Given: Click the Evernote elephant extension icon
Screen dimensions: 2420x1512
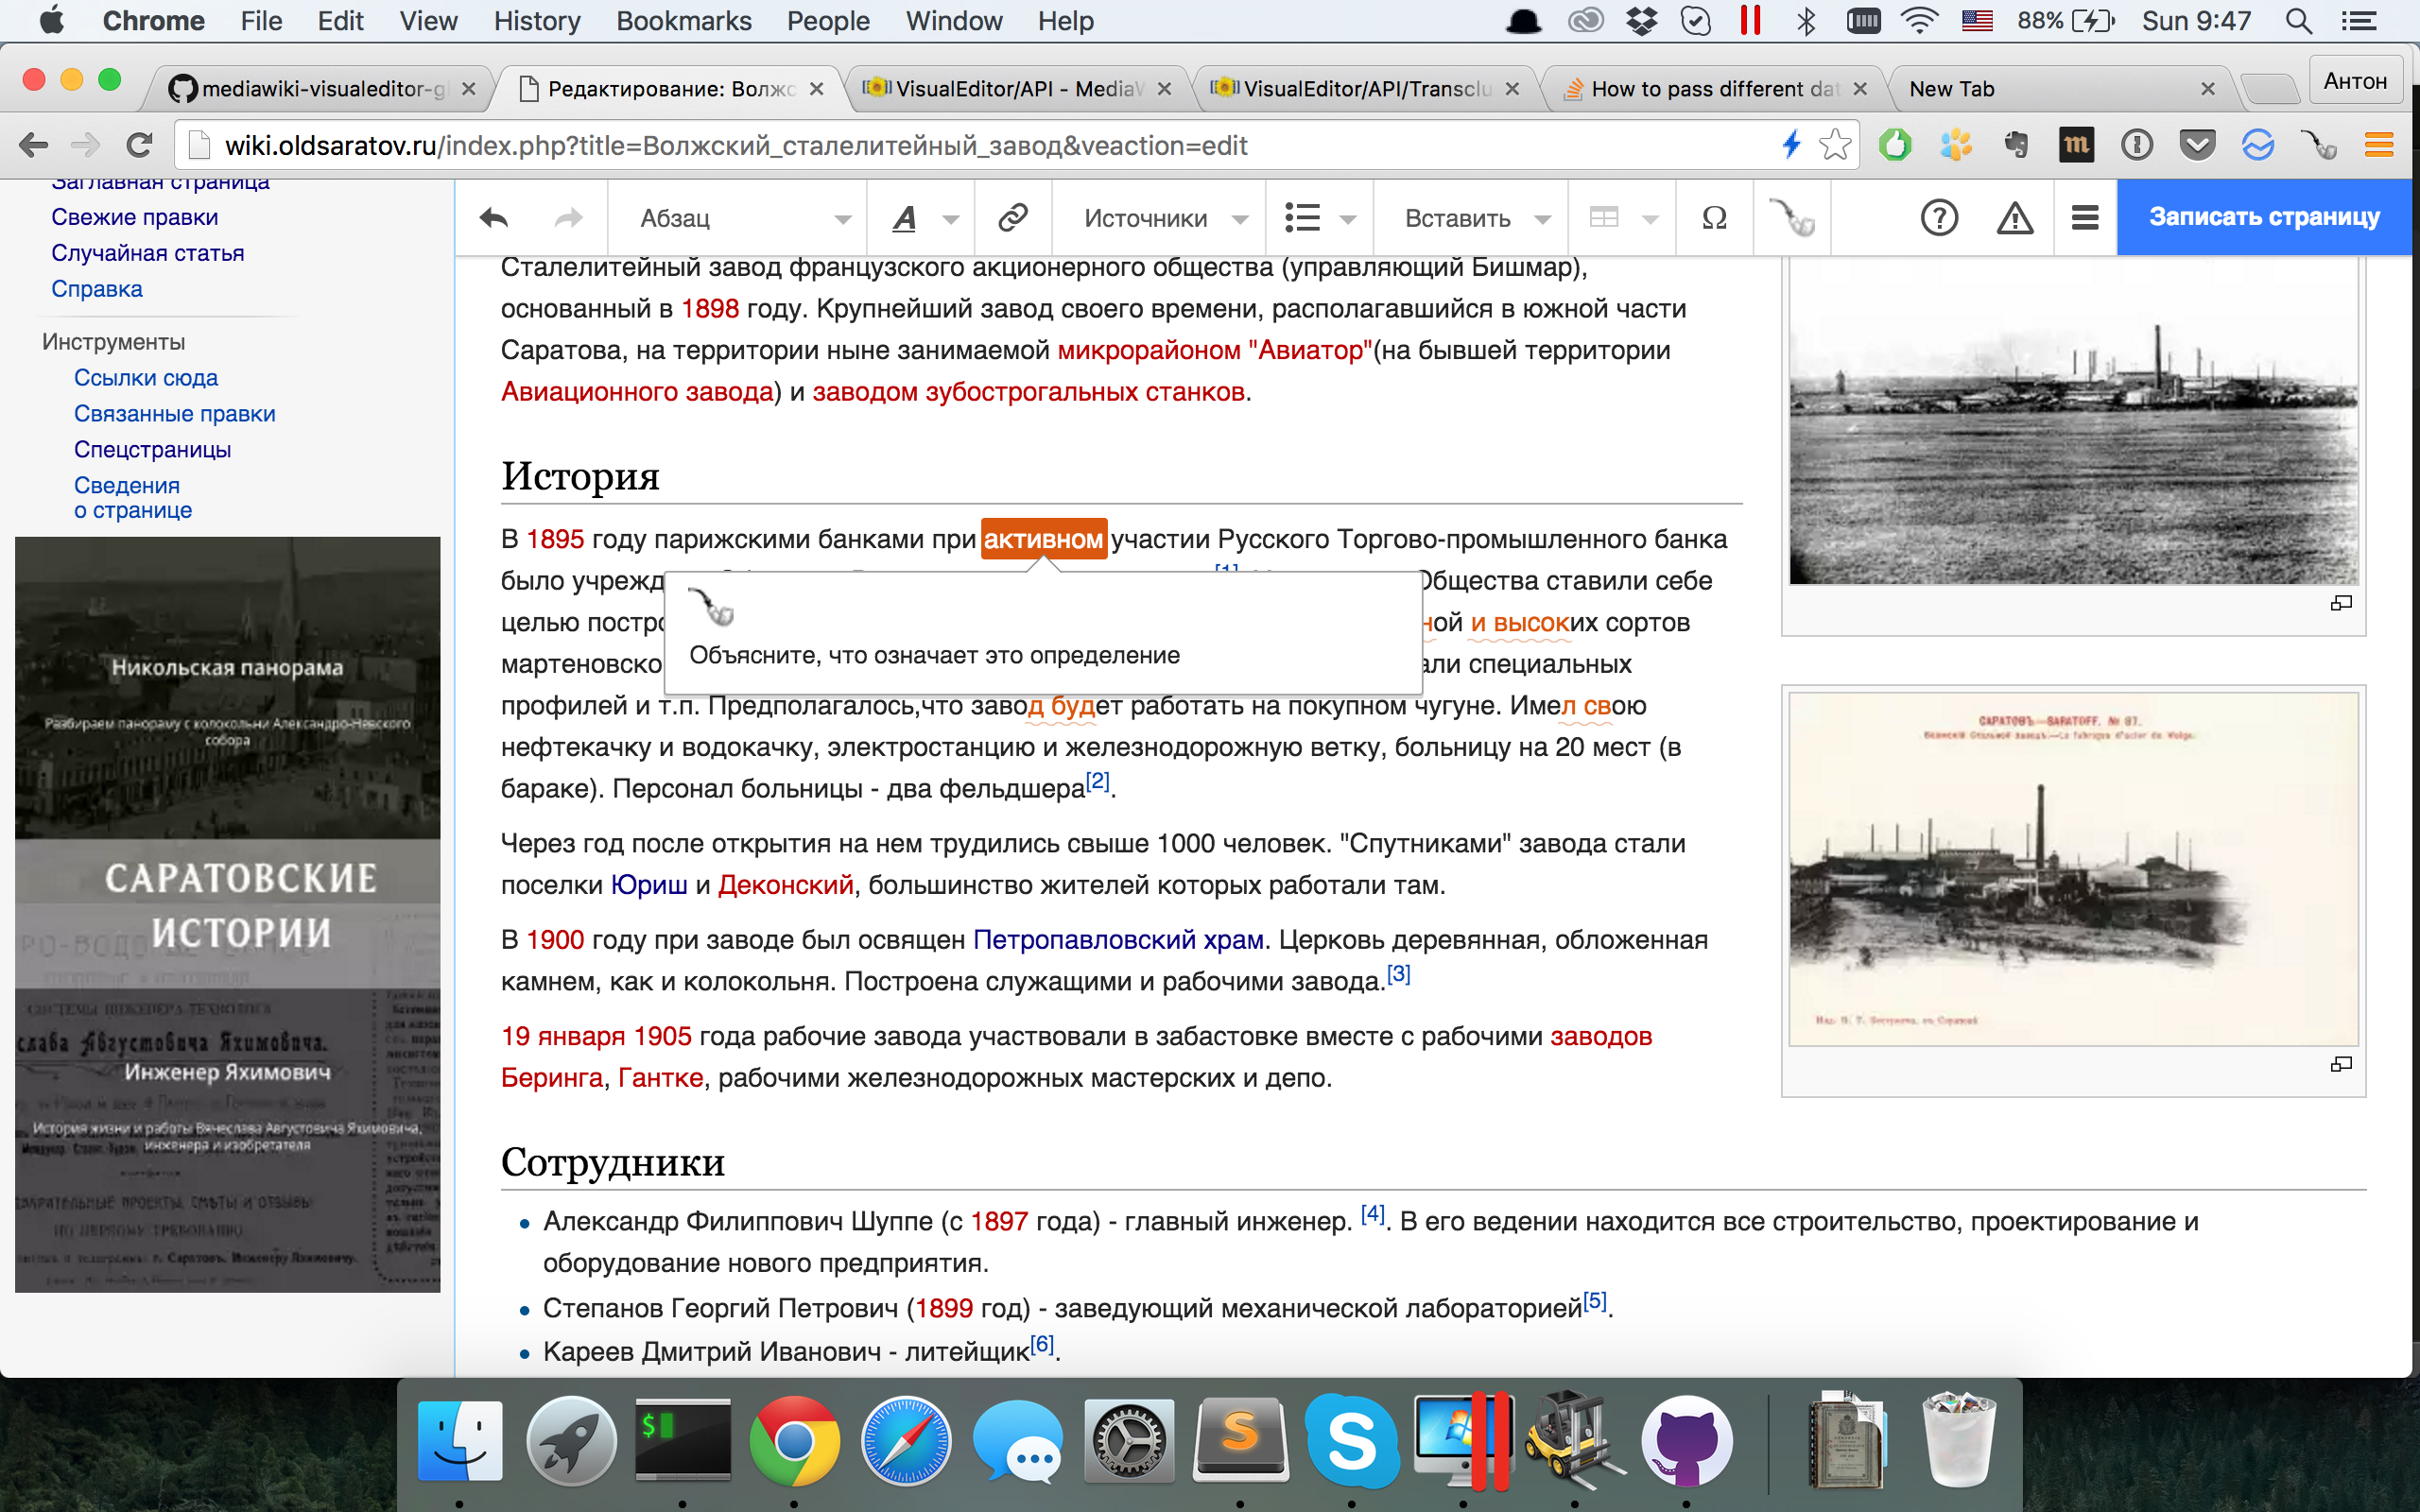Looking at the screenshot, I should coord(2016,146).
